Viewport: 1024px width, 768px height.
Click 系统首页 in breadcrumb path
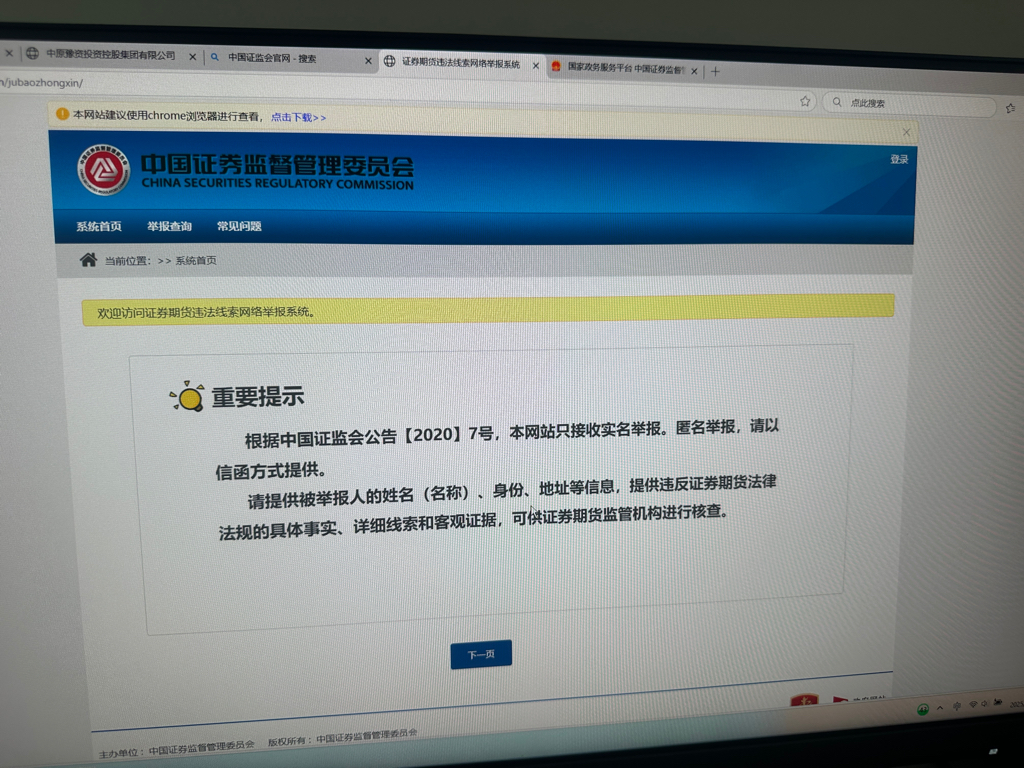[196, 261]
